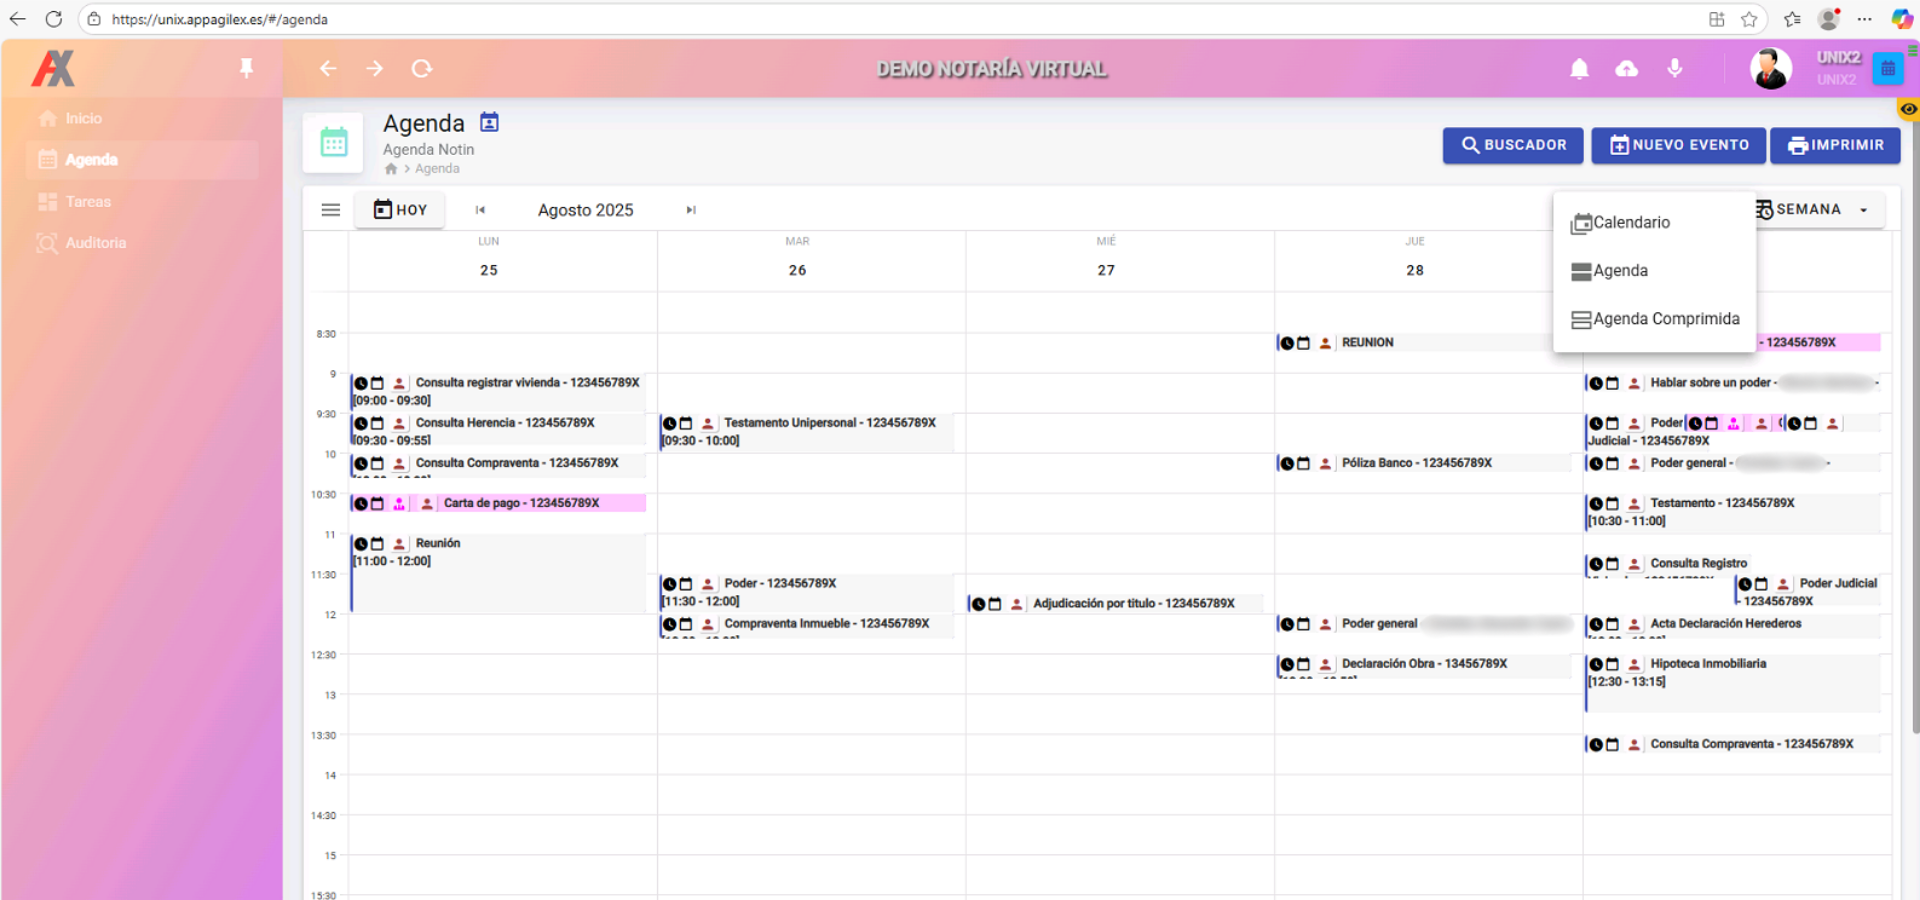Click the calendar icon beside Agenda title

pyautogui.click(x=489, y=122)
